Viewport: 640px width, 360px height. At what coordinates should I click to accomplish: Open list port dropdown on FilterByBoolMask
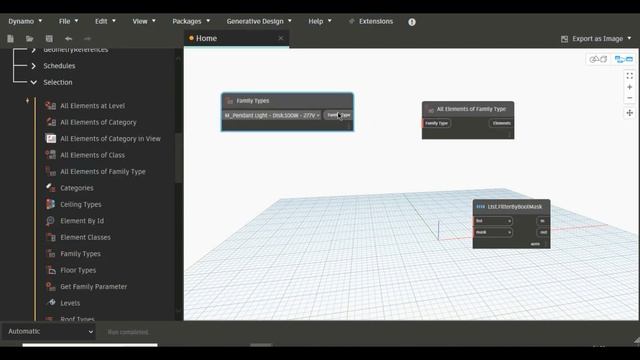click(509, 221)
